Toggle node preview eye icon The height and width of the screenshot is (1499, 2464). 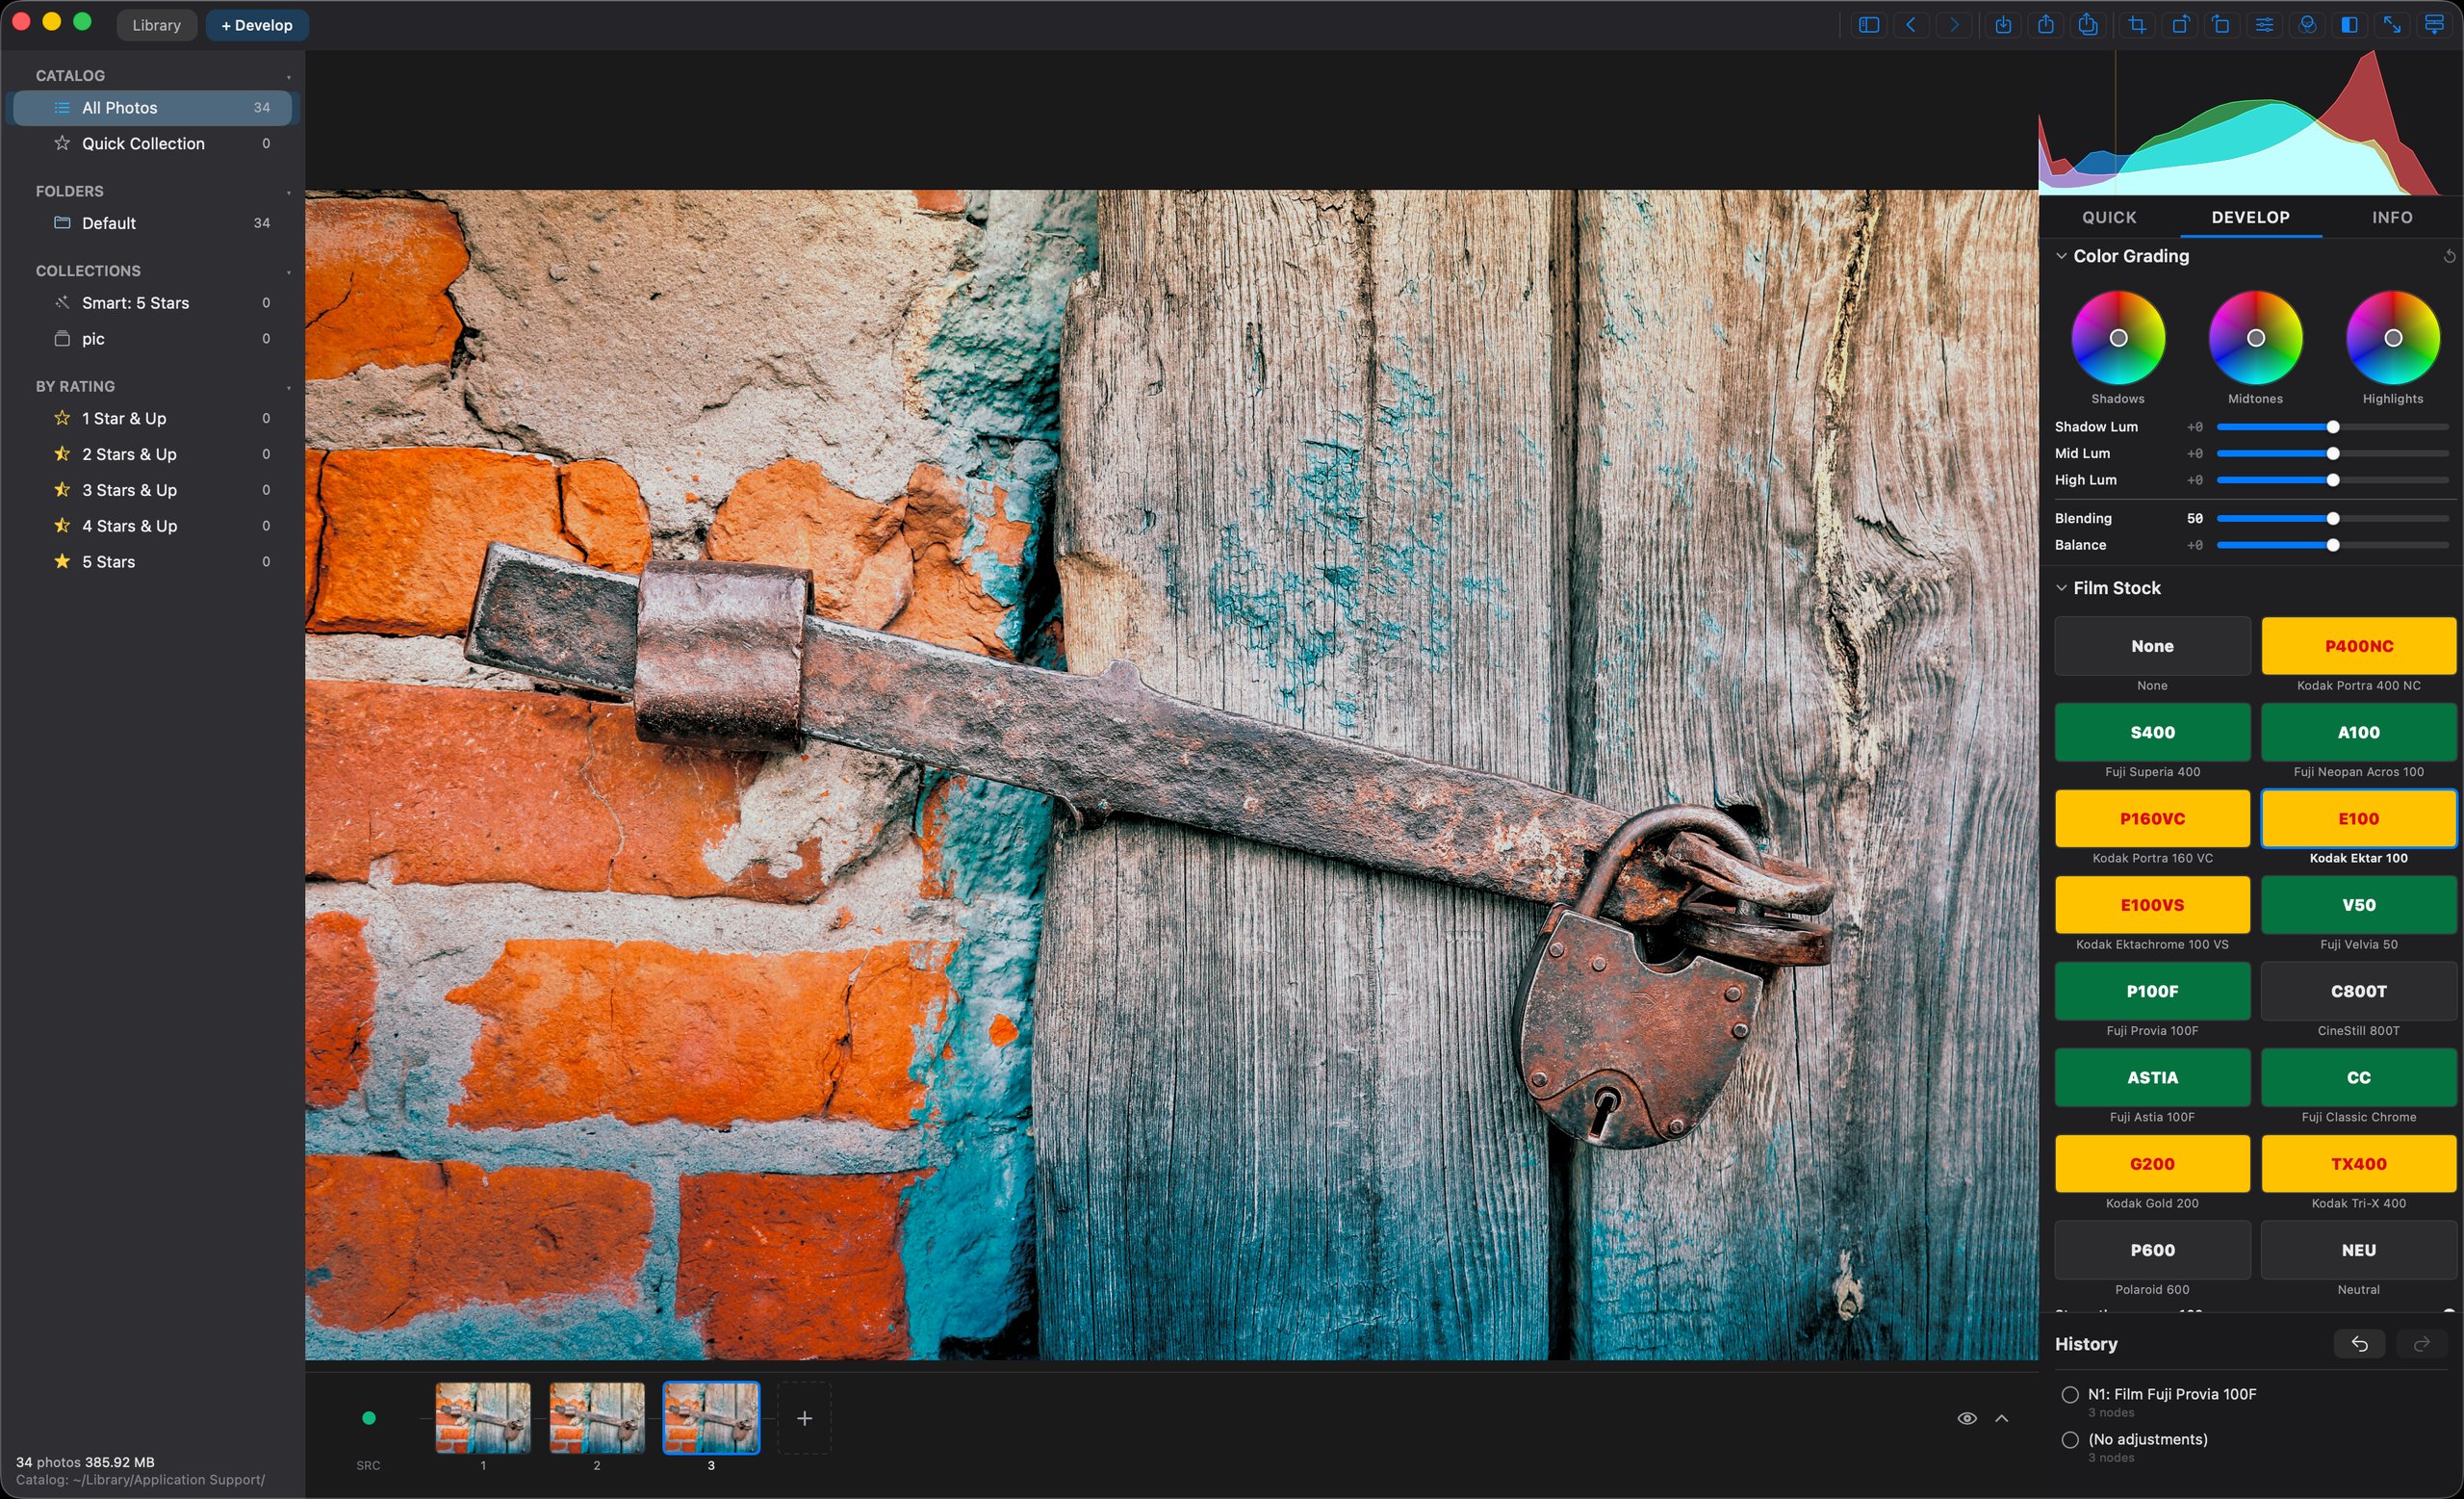(x=1967, y=1418)
